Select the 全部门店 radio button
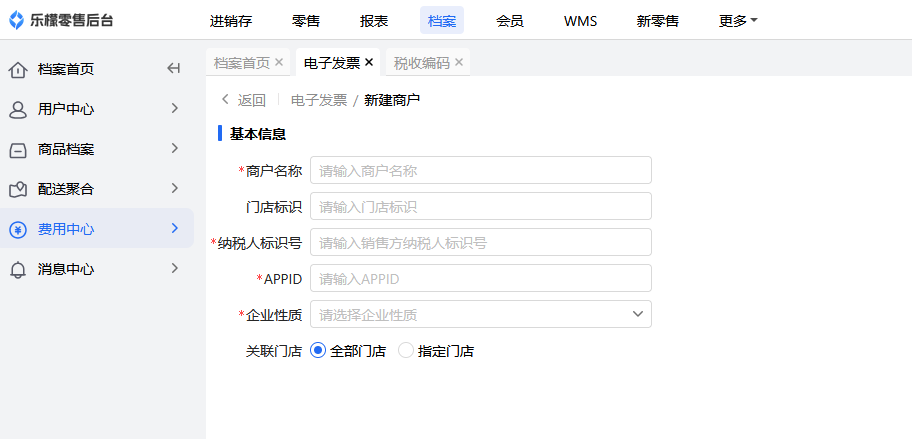912x439 pixels. 318,351
